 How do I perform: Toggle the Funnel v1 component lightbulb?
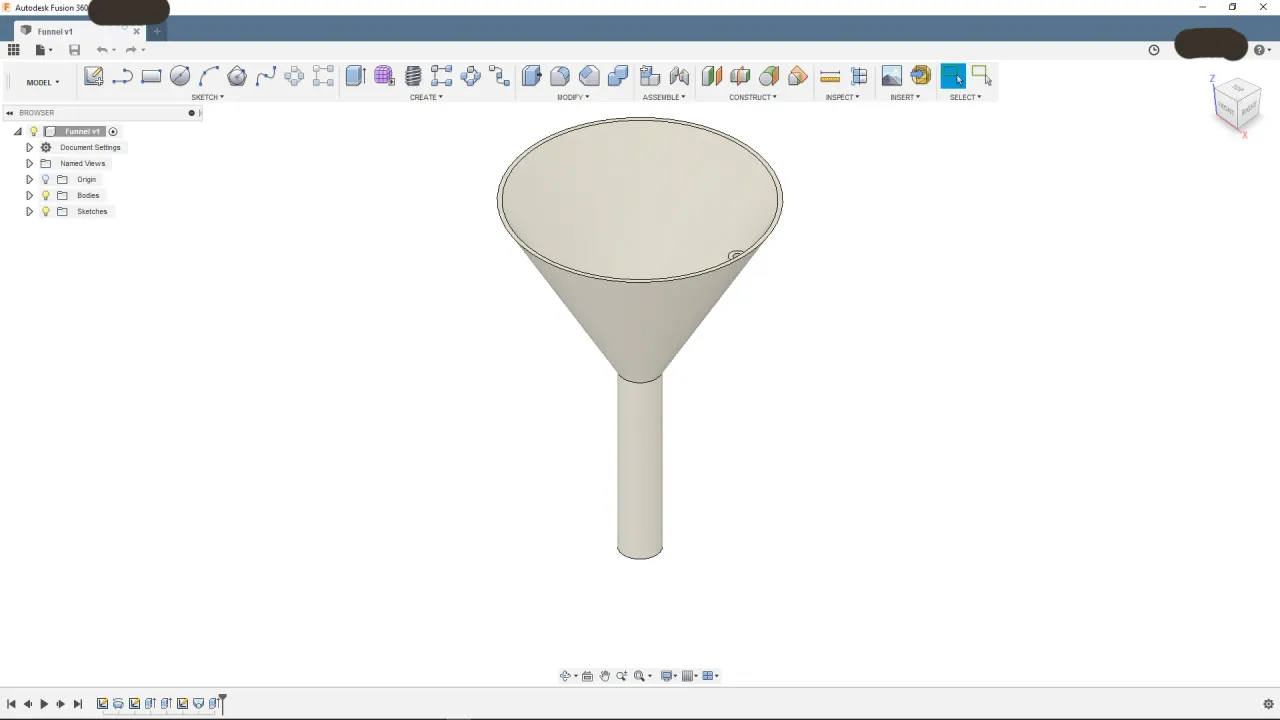[33, 131]
